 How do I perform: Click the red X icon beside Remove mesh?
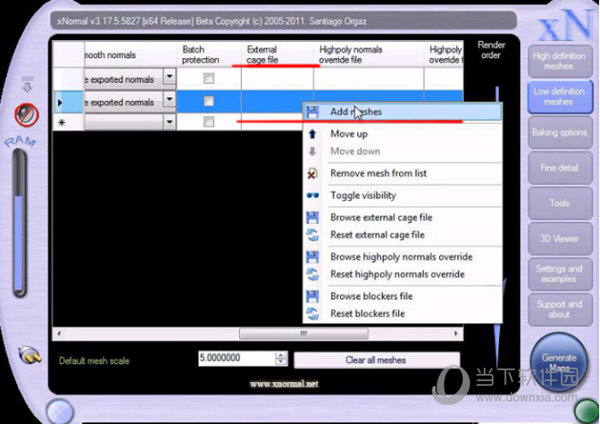coord(313,173)
